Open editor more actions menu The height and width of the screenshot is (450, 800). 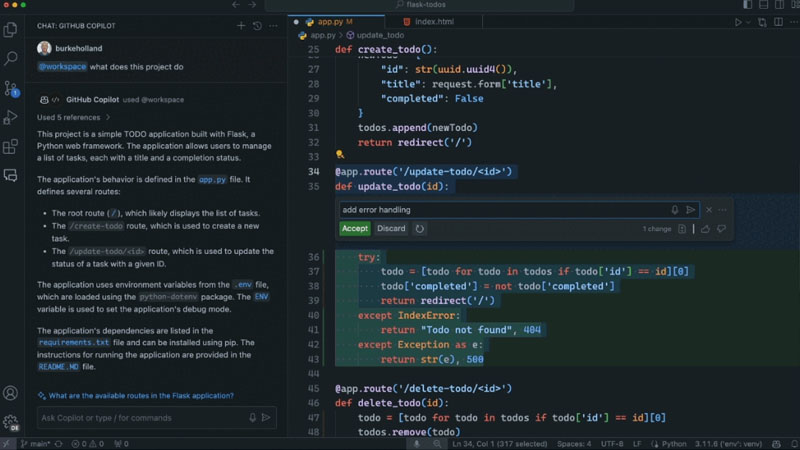[x=794, y=22]
